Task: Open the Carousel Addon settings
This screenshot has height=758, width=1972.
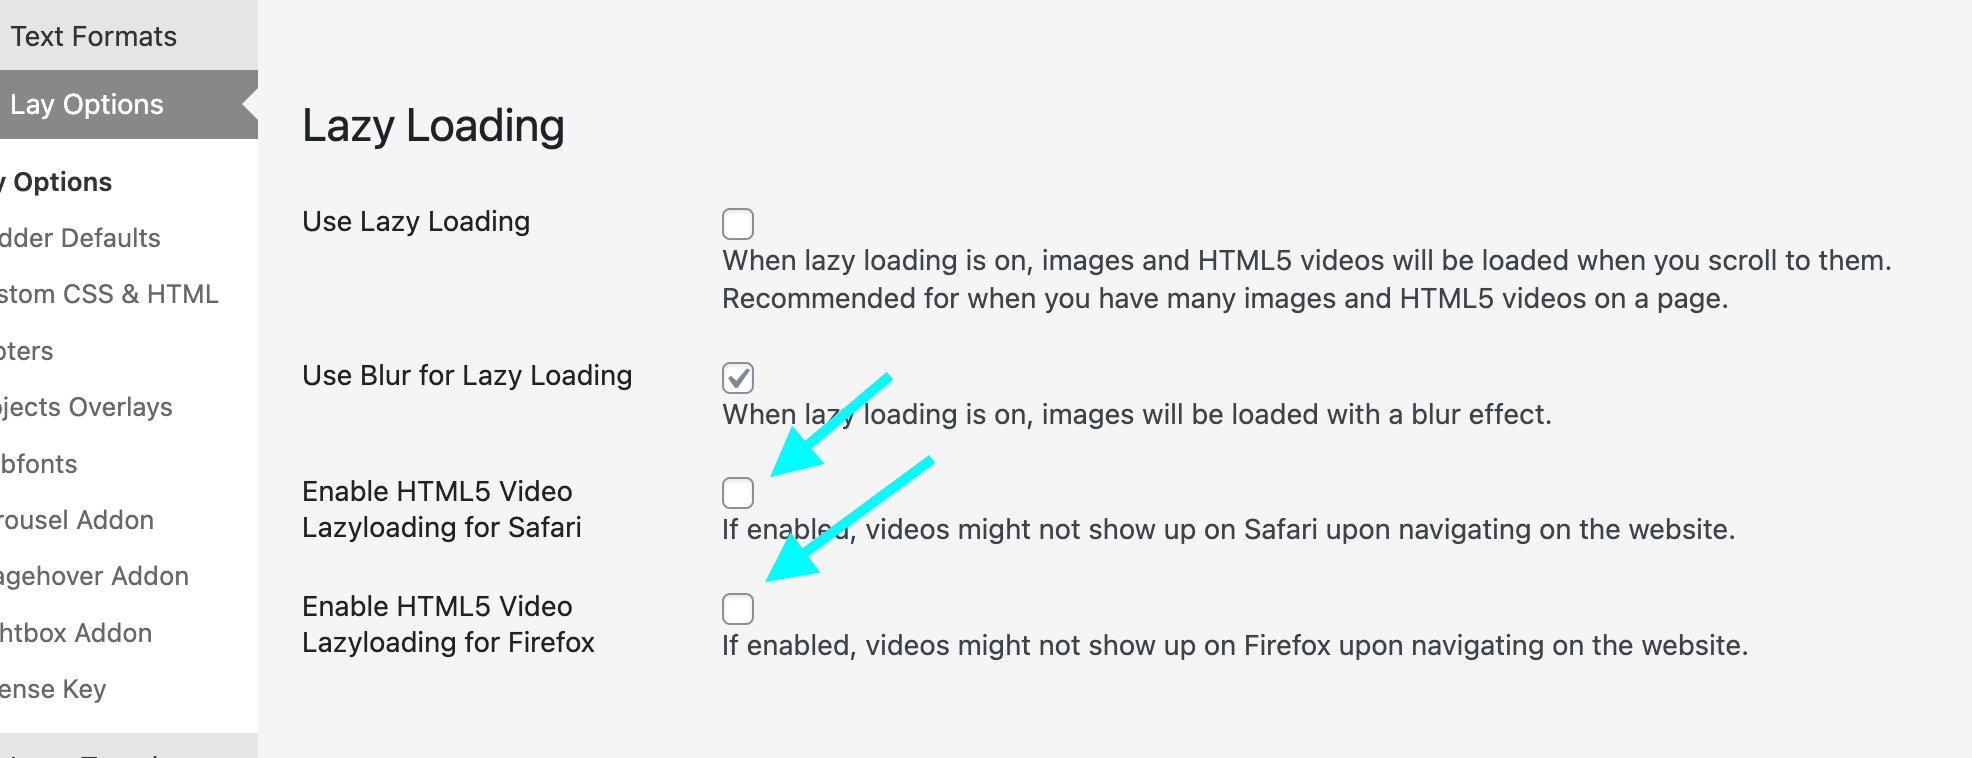Action: (76, 520)
